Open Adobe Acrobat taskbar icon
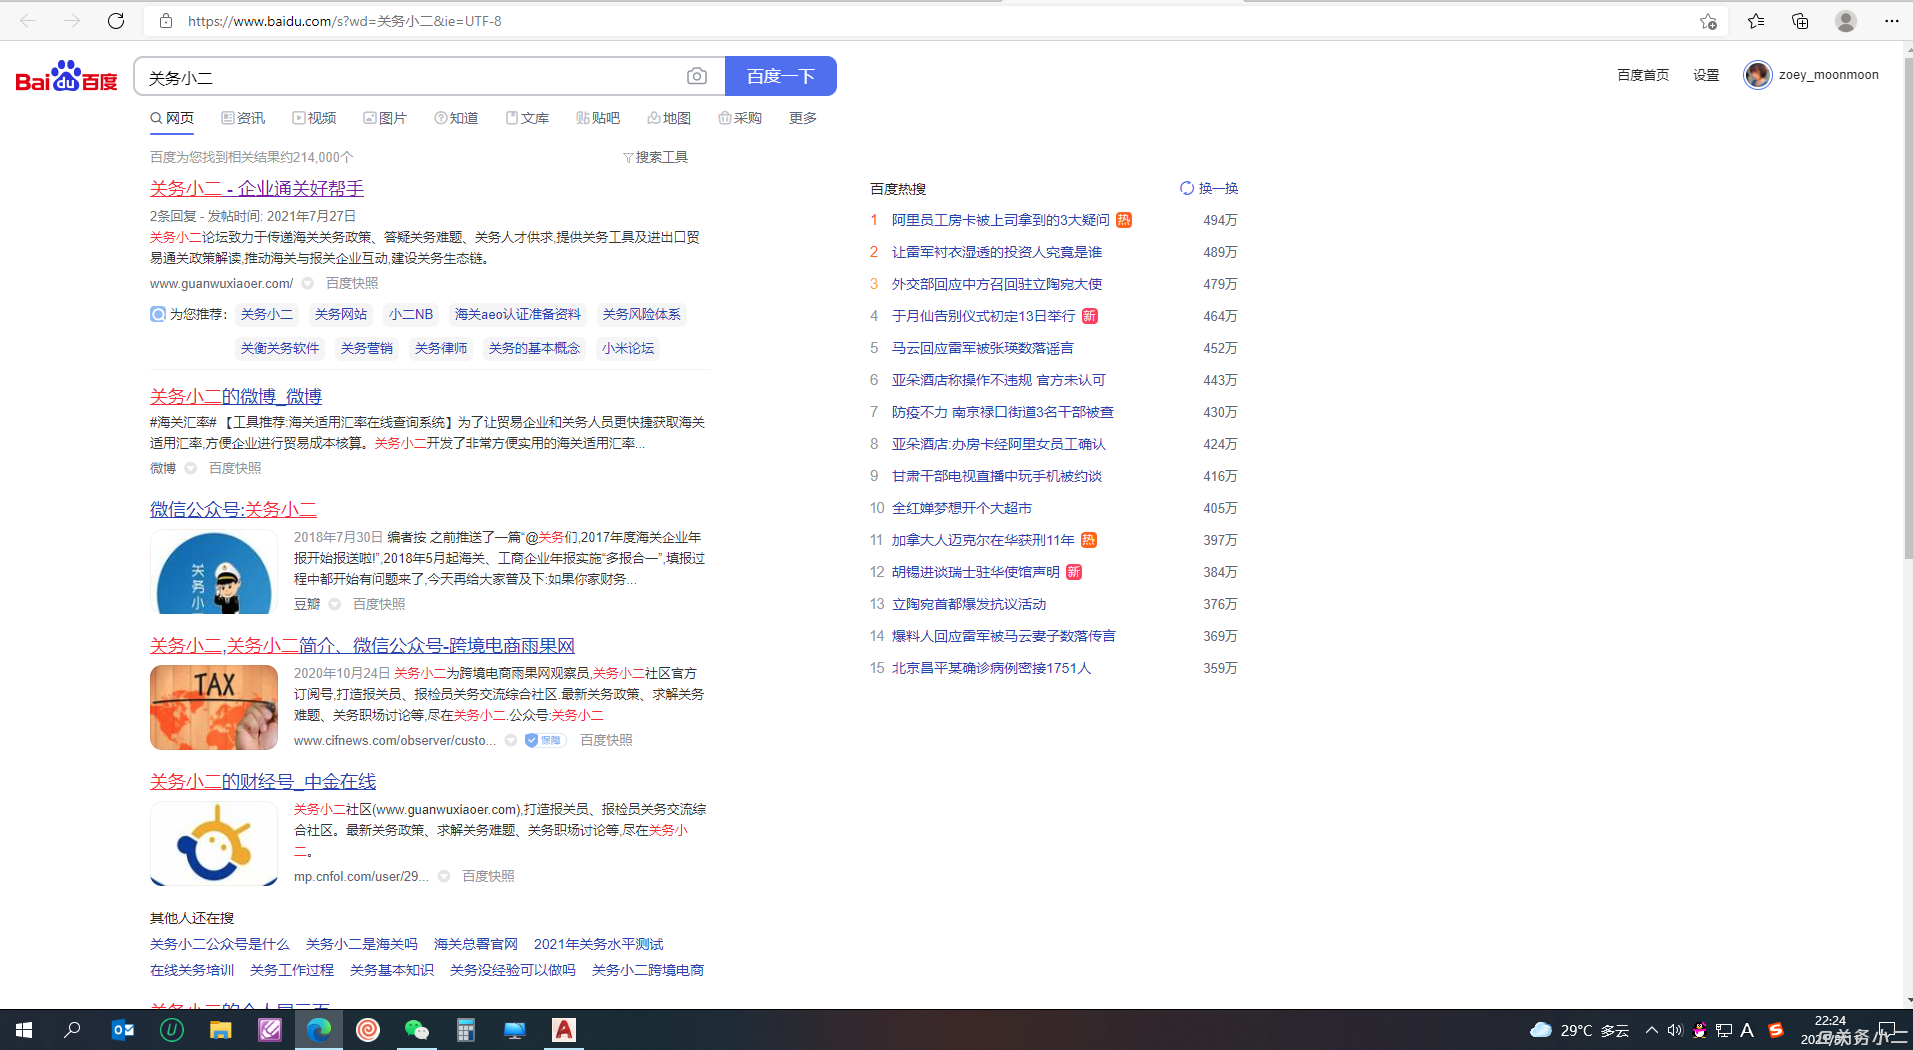The image size is (1913, 1050). click(564, 1030)
